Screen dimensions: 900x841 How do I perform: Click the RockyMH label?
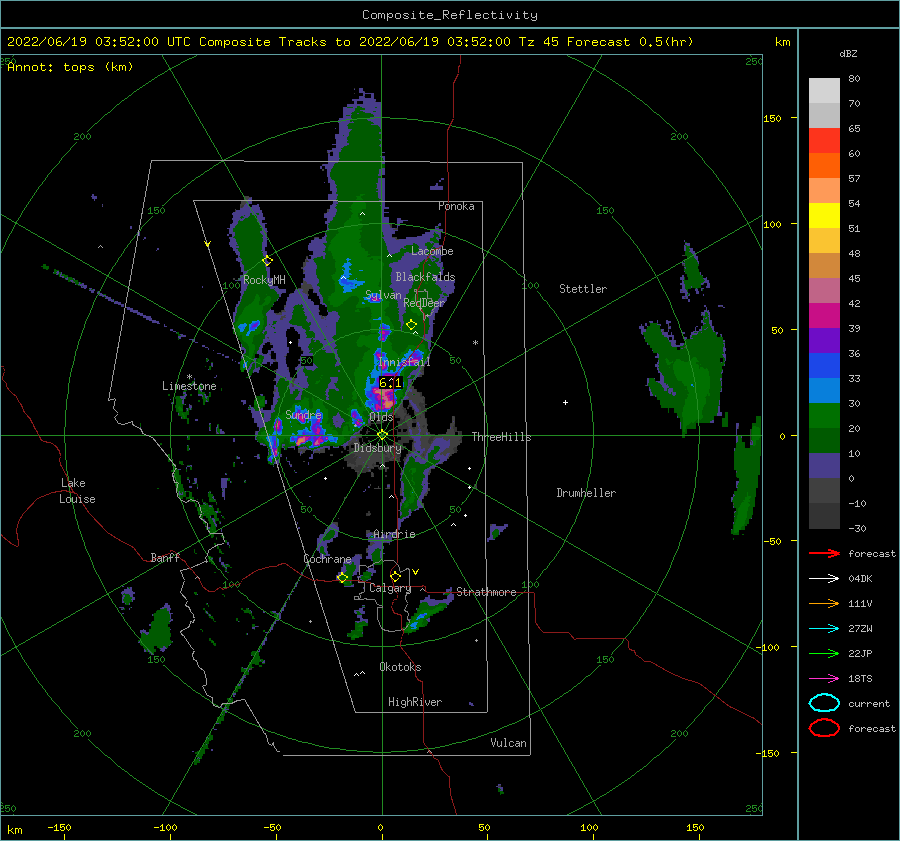tap(264, 280)
